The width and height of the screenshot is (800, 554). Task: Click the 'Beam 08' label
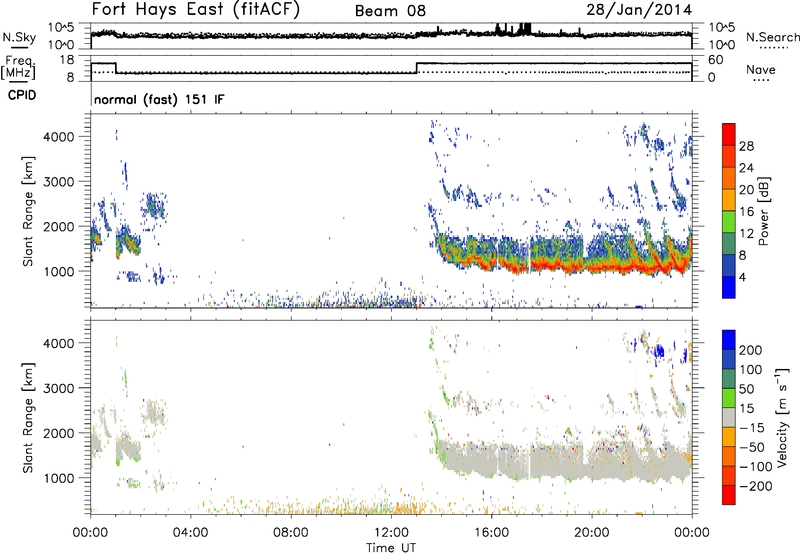pyautogui.click(x=390, y=11)
